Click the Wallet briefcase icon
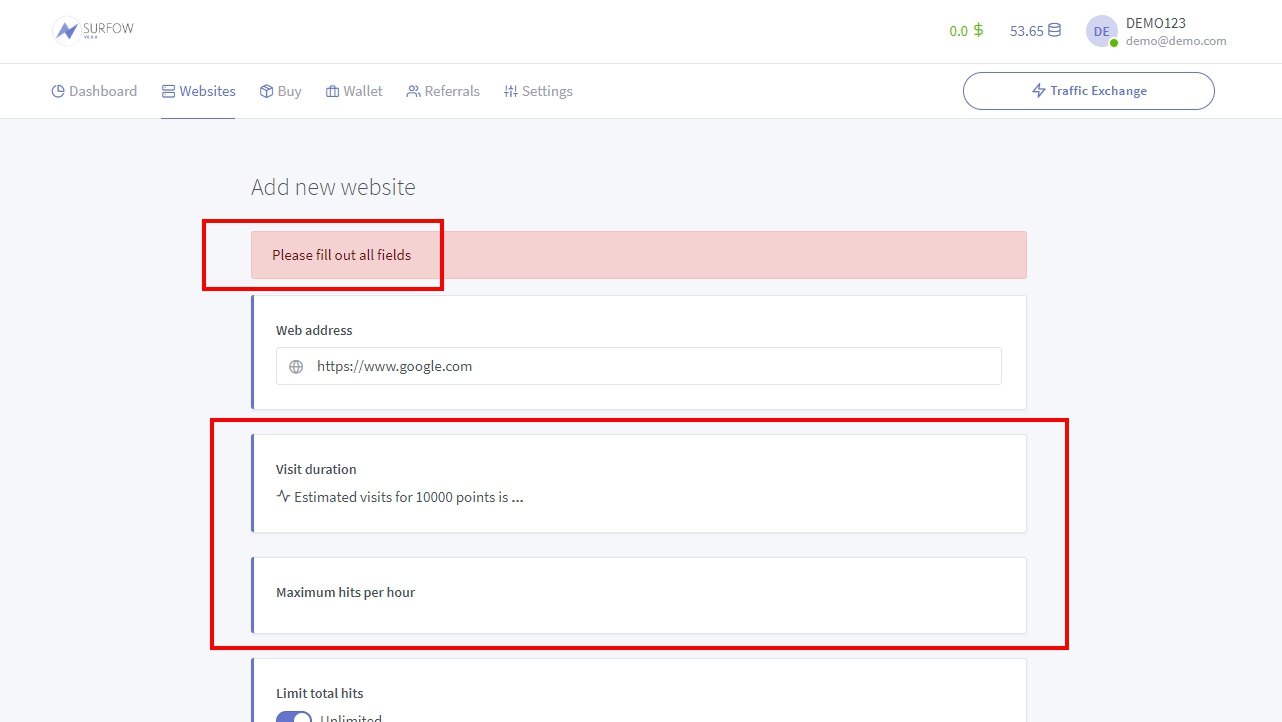Screen dimensions: 1282x722 (x=332, y=91)
